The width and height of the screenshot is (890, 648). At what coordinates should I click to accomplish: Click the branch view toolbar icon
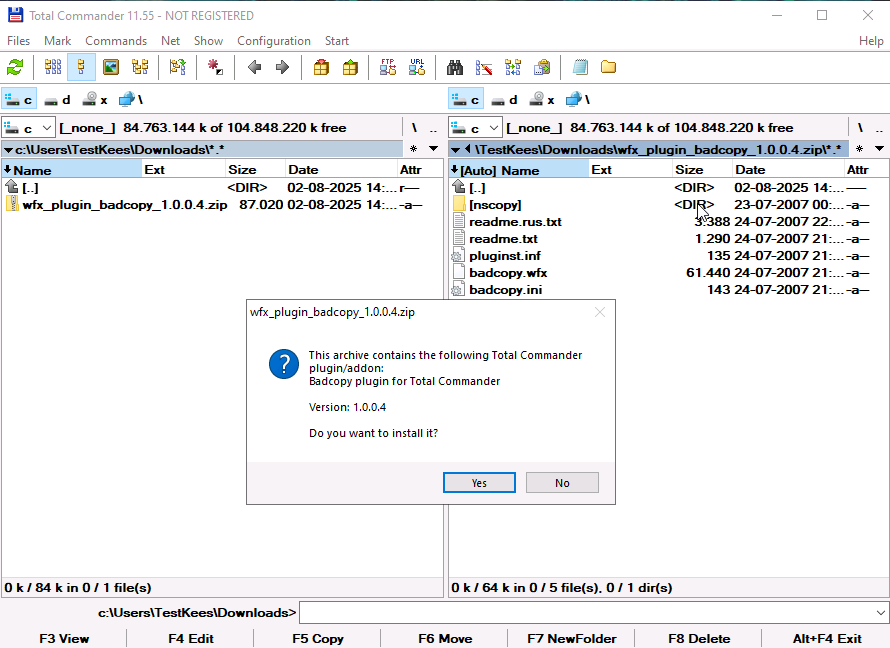pyautogui.click(x=178, y=68)
